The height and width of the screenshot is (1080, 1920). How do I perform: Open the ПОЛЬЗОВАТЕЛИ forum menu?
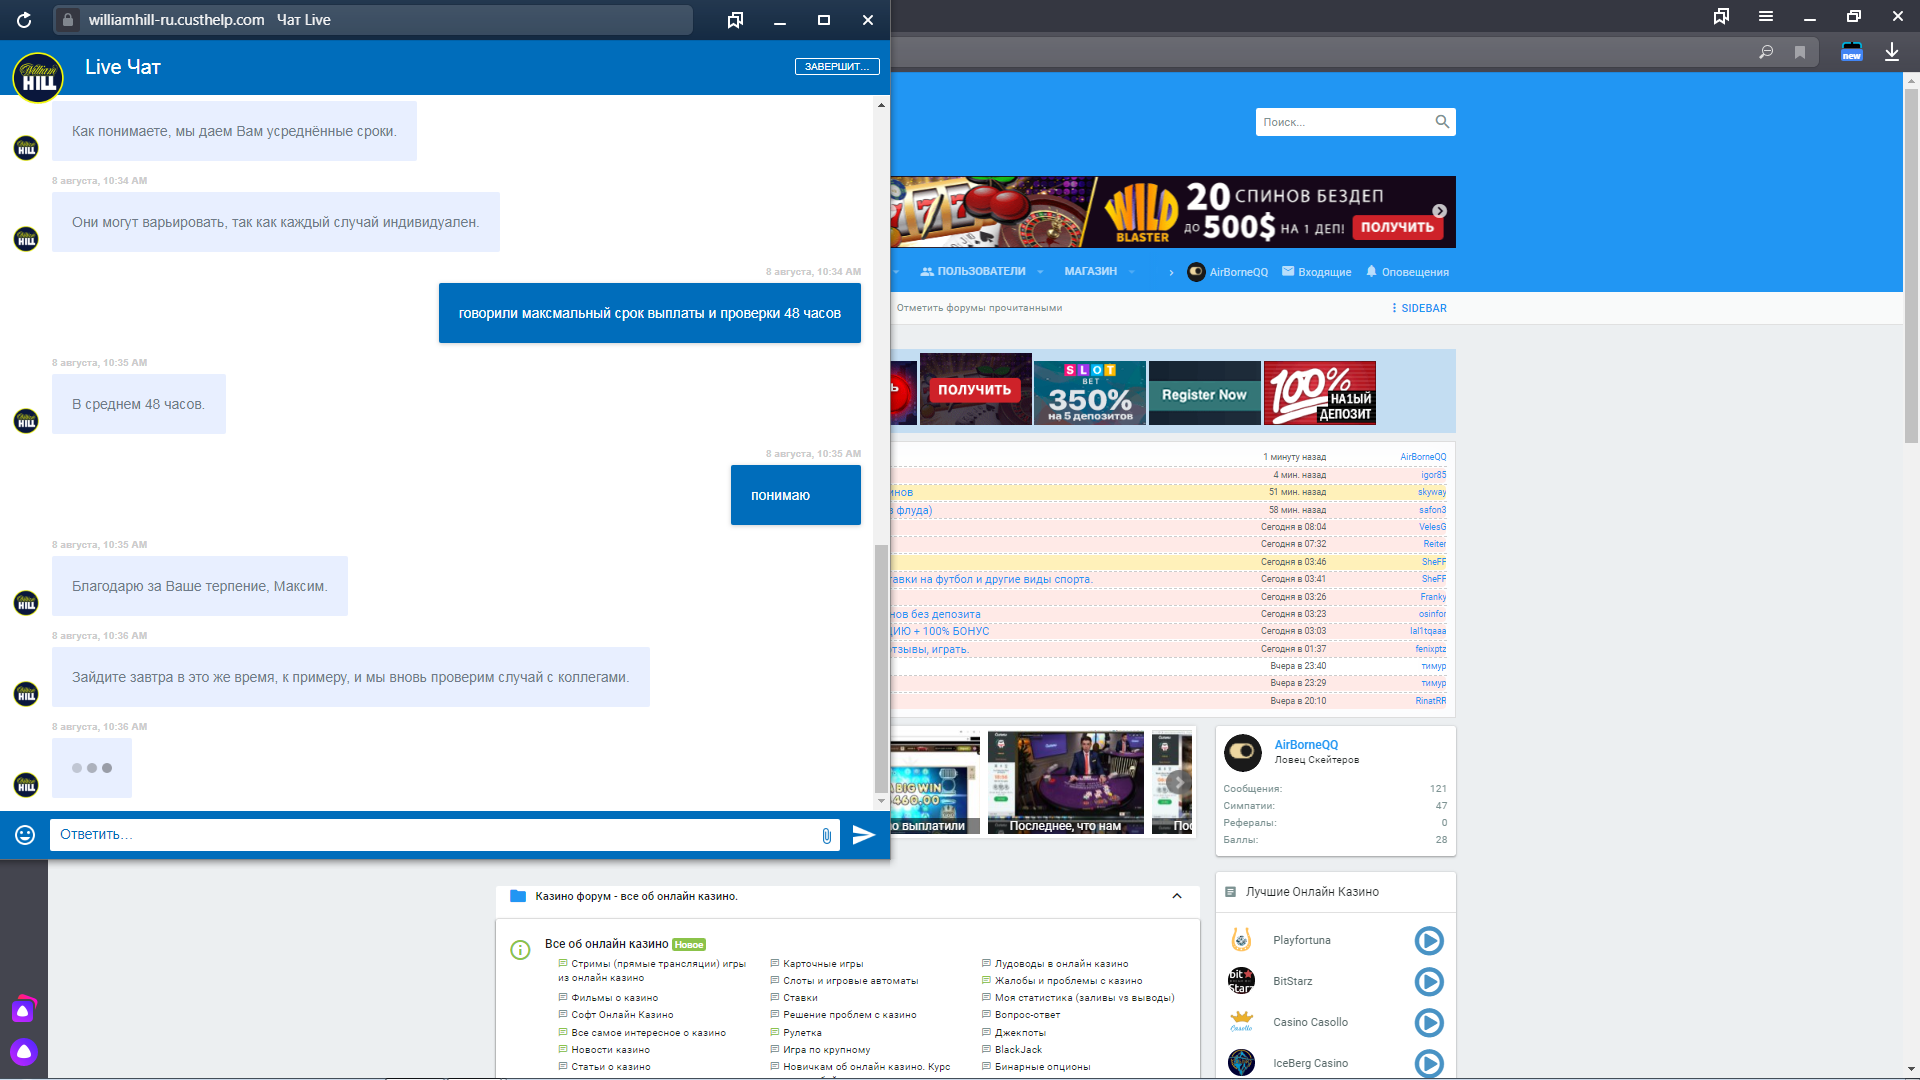coord(974,272)
